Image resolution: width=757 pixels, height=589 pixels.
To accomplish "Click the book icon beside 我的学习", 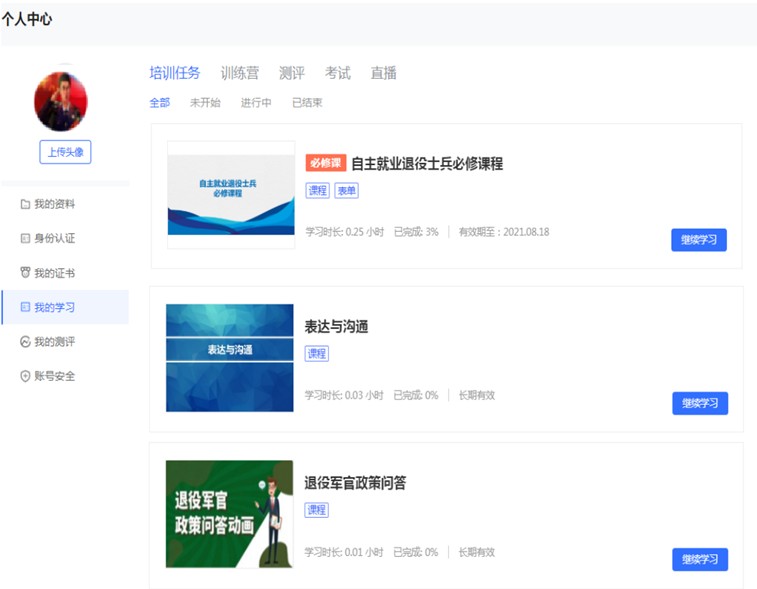I will click(25, 307).
